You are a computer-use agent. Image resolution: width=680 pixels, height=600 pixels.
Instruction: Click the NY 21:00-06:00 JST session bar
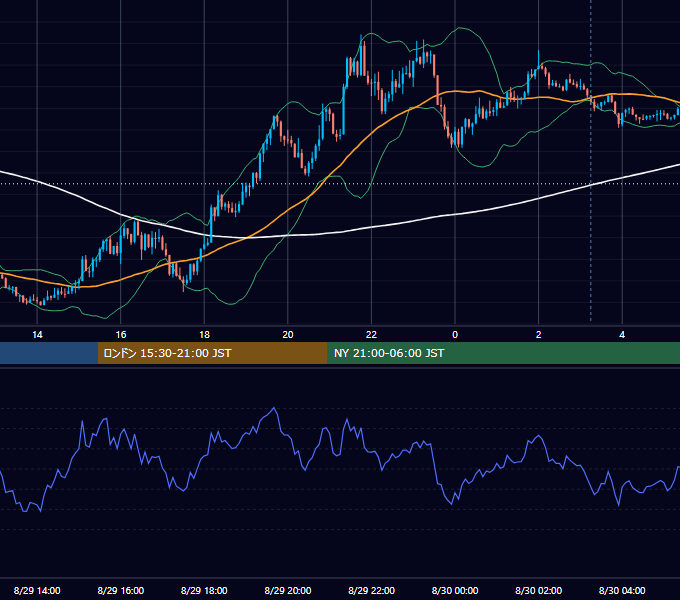click(x=503, y=353)
